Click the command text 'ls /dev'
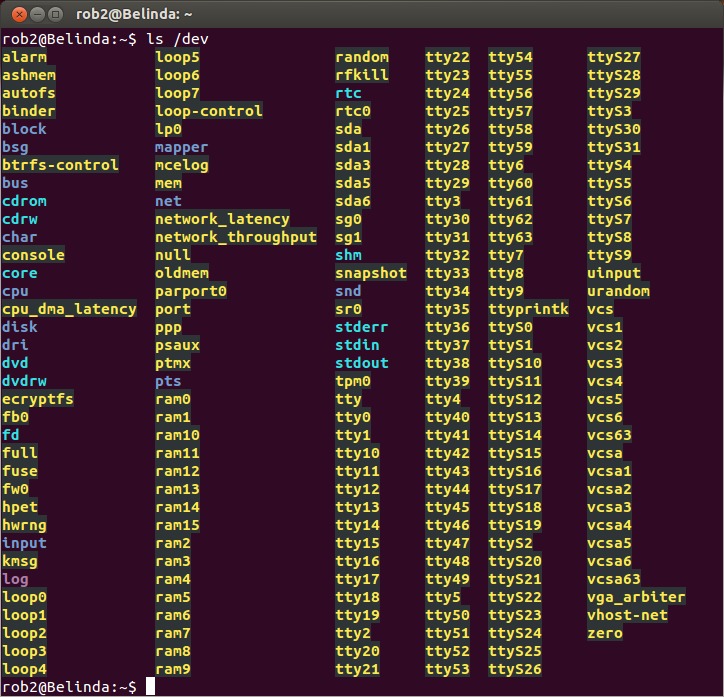 point(177,39)
